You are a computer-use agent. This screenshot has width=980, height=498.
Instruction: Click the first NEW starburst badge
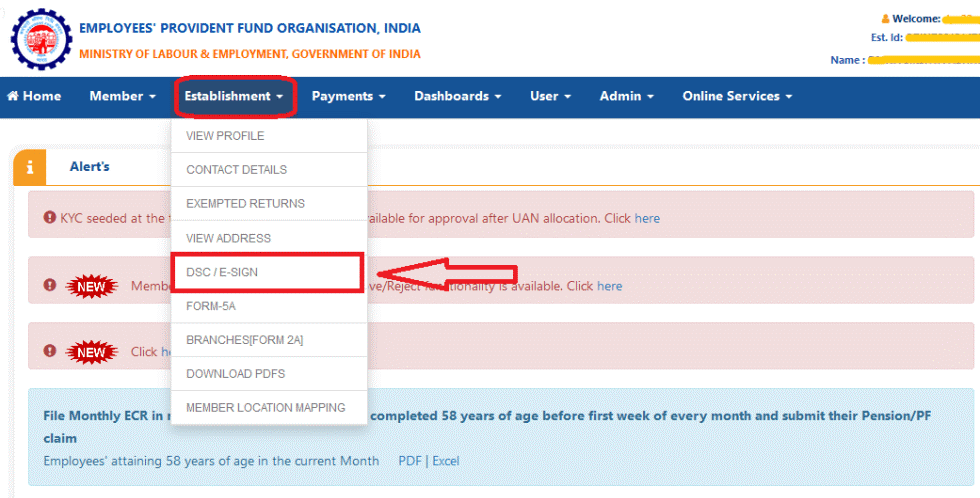[x=91, y=287]
